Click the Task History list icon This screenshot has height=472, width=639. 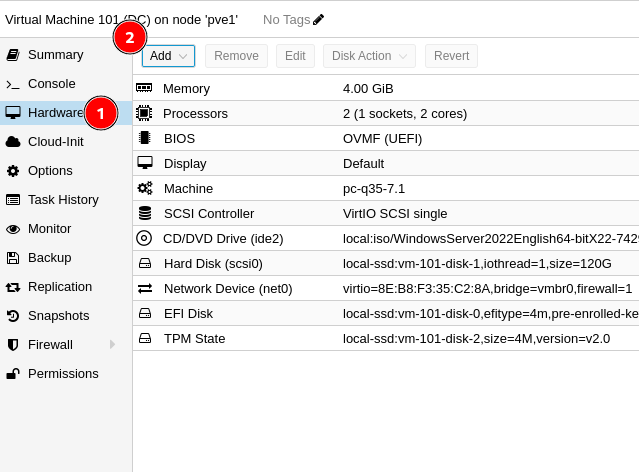13,200
